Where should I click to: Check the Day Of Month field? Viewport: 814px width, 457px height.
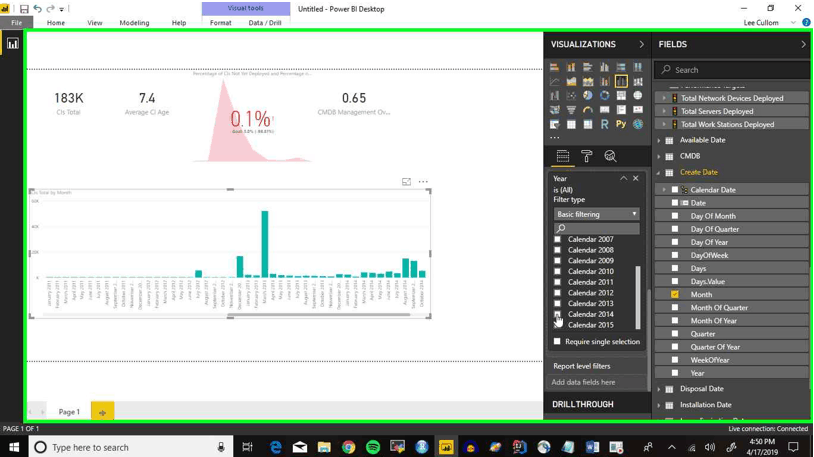pos(675,216)
